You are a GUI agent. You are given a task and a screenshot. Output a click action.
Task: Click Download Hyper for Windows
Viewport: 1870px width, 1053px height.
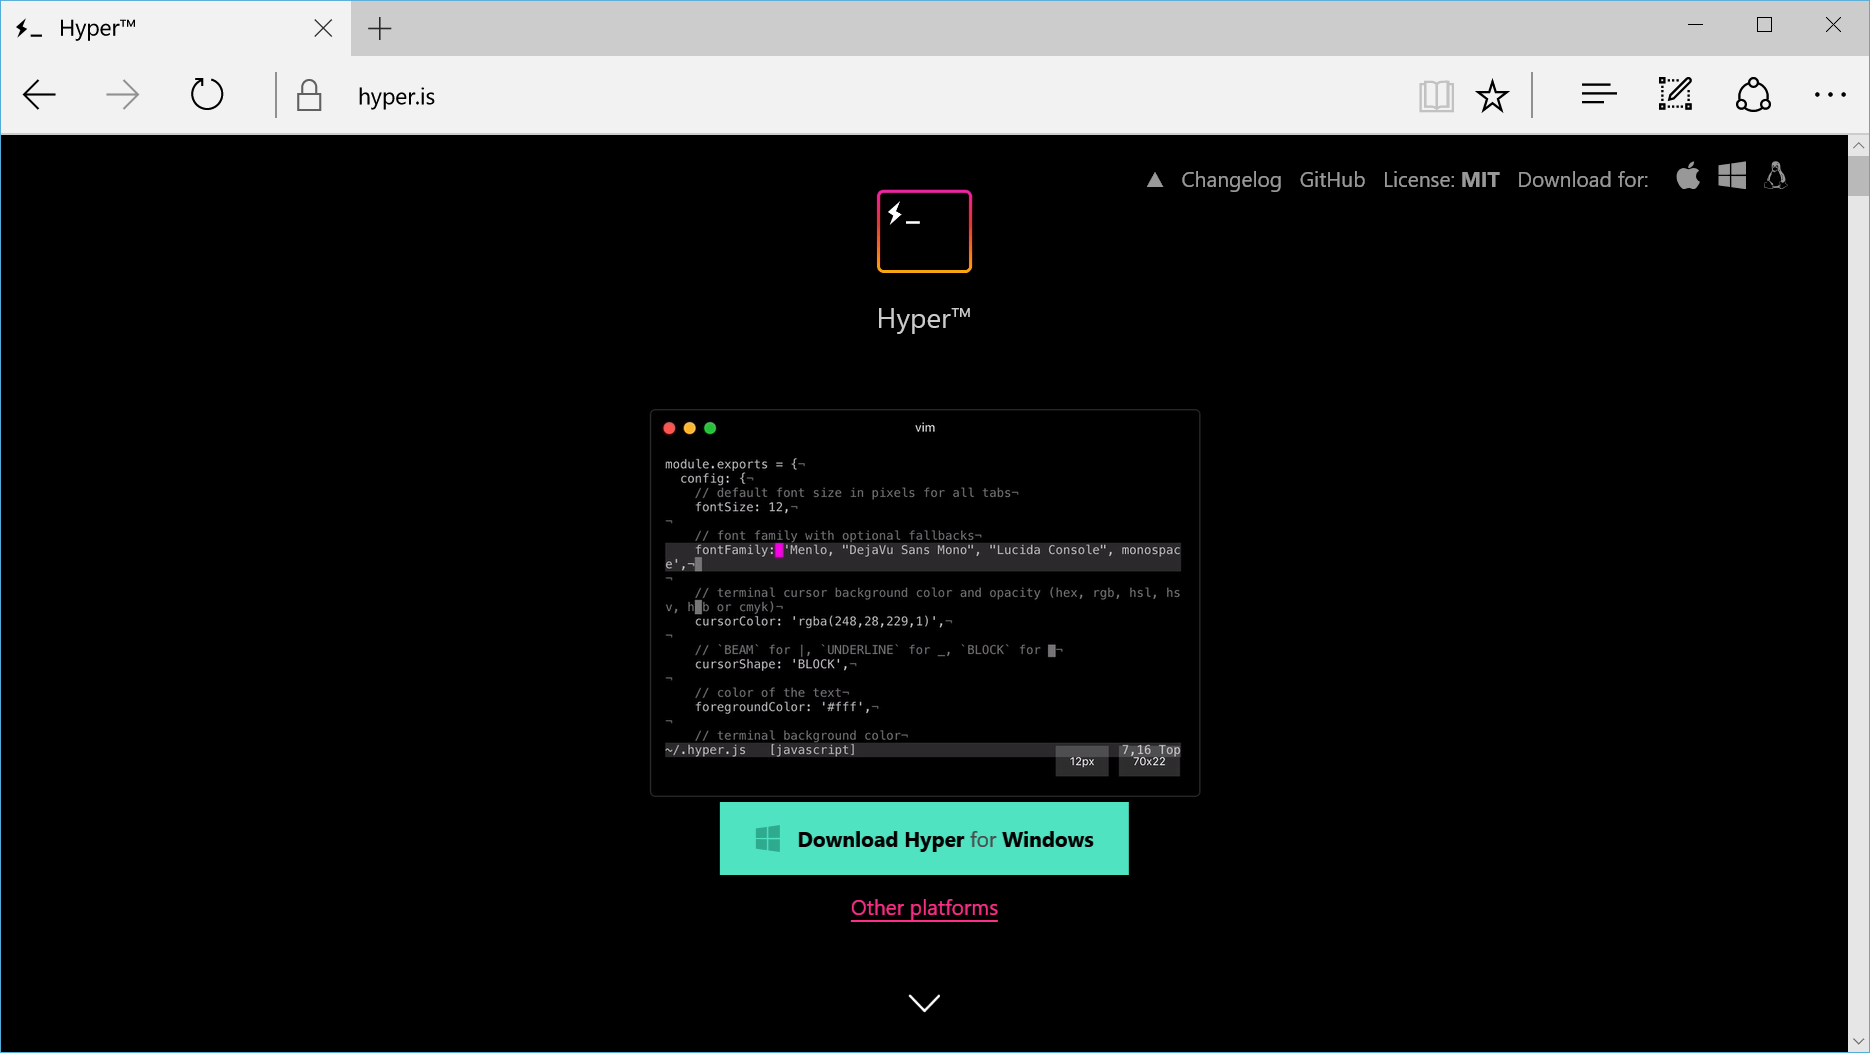tap(923, 839)
